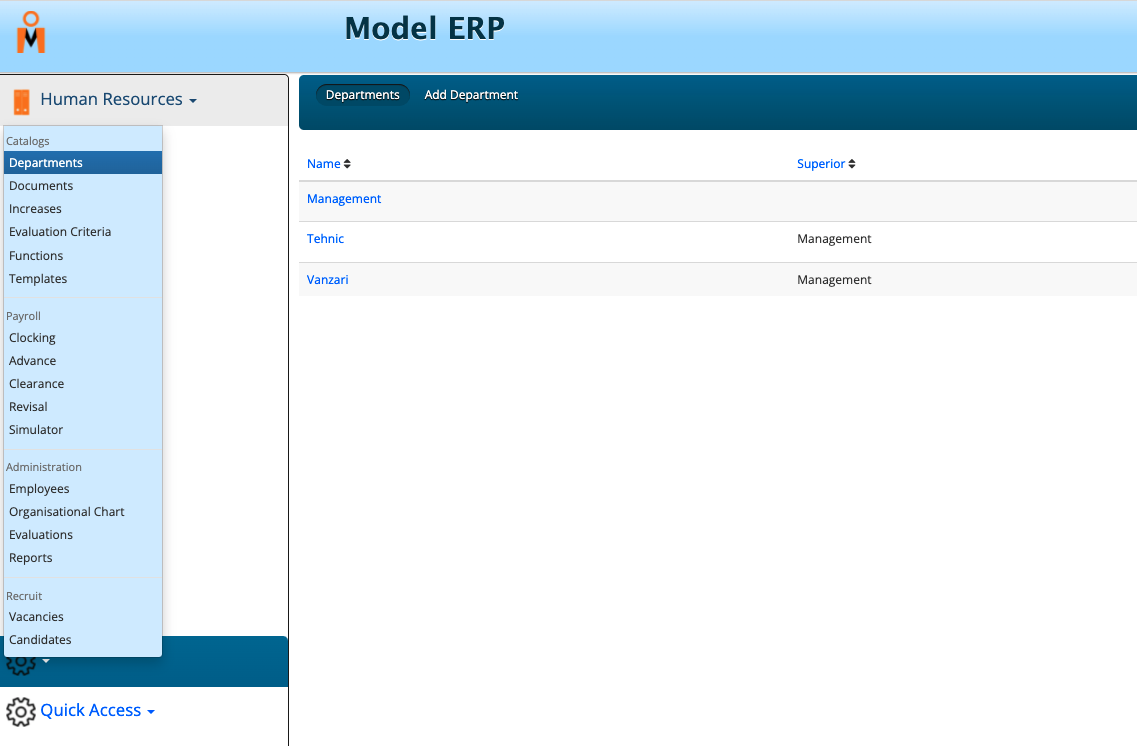This screenshot has width=1137, height=746.
Task: Open the Tehnic department link
Action: [x=325, y=239]
